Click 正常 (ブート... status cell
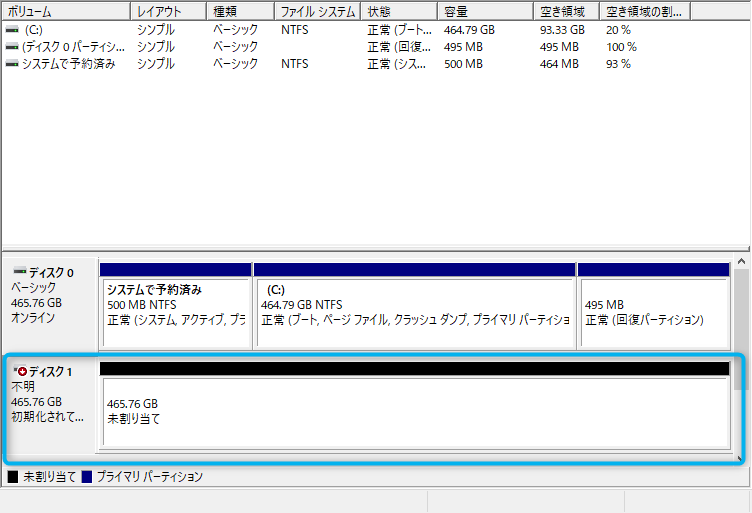The image size is (752, 513). click(x=400, y=30)
